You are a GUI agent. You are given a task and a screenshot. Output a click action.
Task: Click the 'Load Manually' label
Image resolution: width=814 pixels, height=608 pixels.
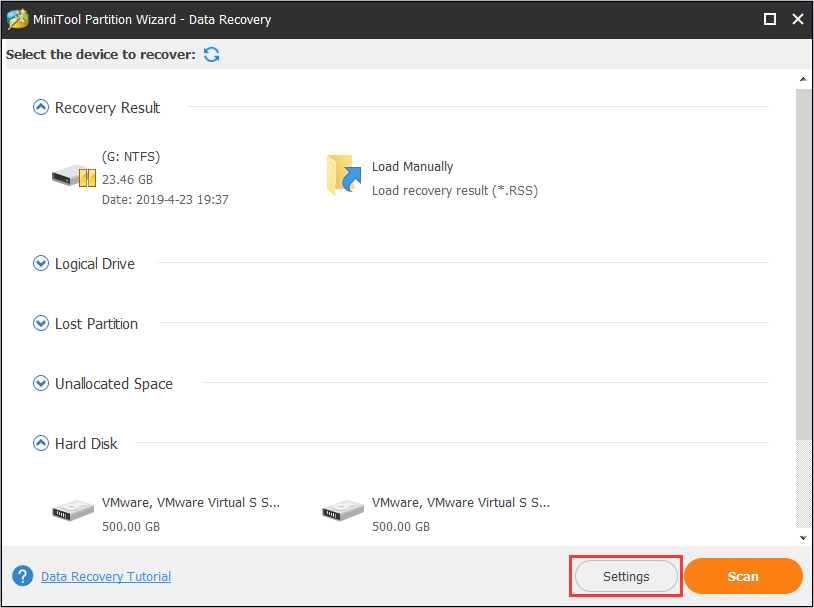point(412,167)
